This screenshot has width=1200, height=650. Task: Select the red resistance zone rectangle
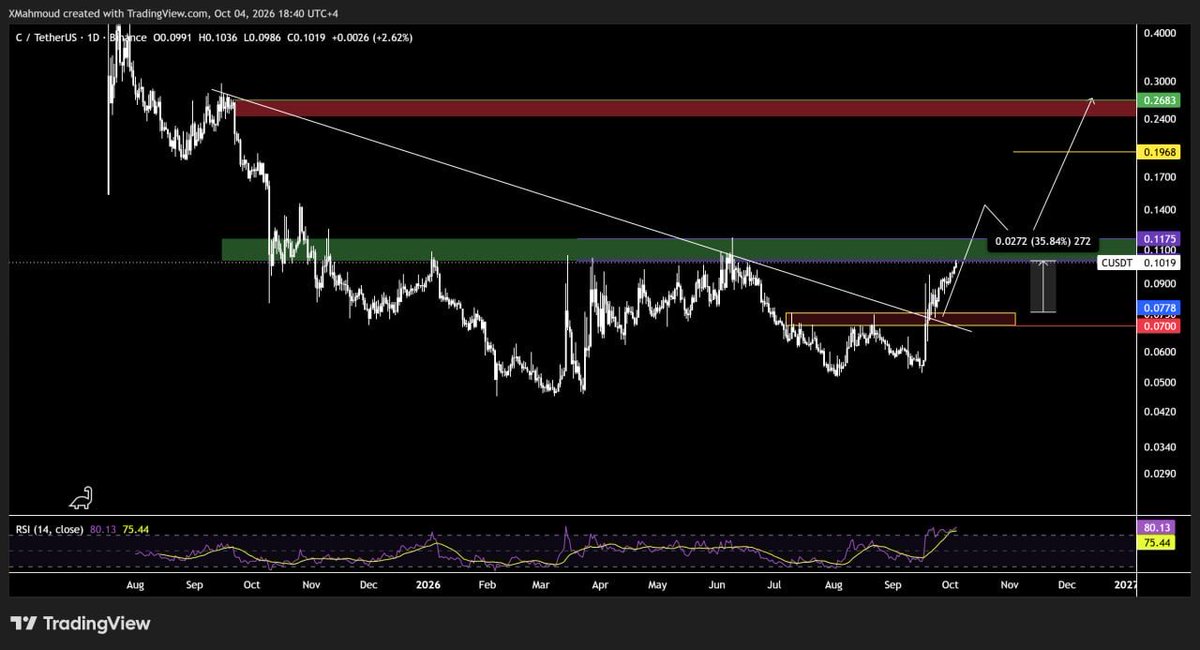pos(684,107)
